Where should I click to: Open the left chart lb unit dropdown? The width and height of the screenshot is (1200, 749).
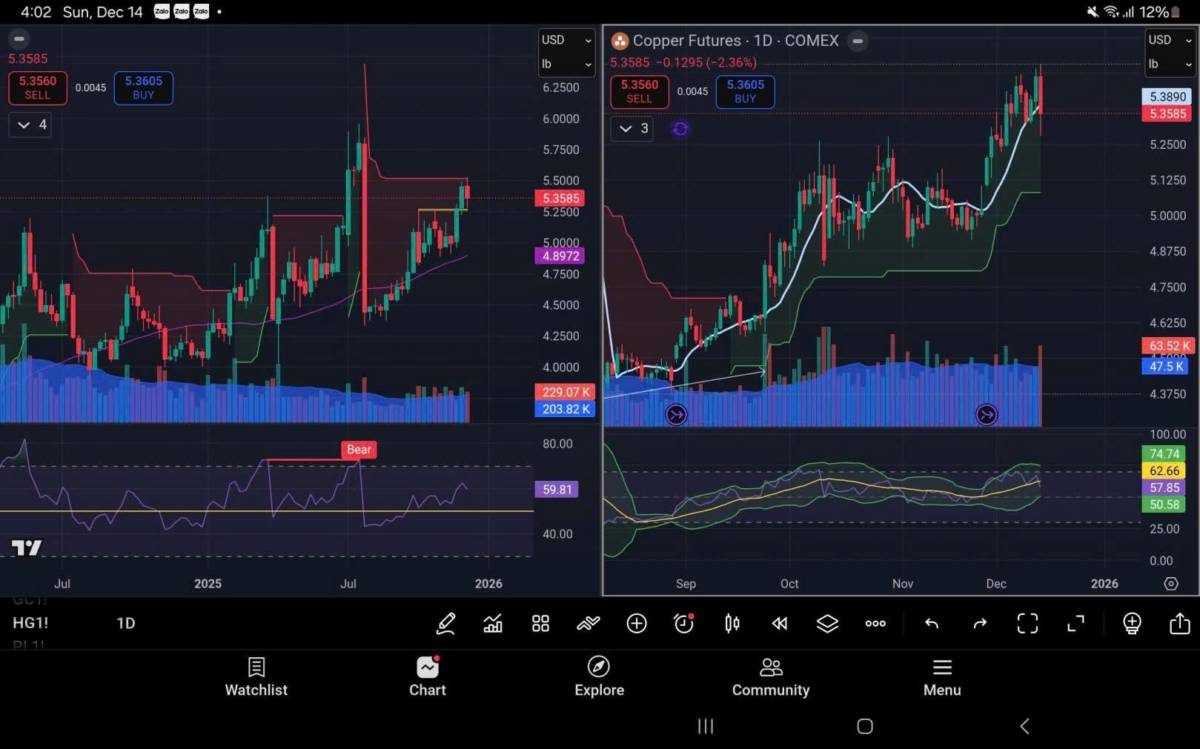(x=566, y=64)
